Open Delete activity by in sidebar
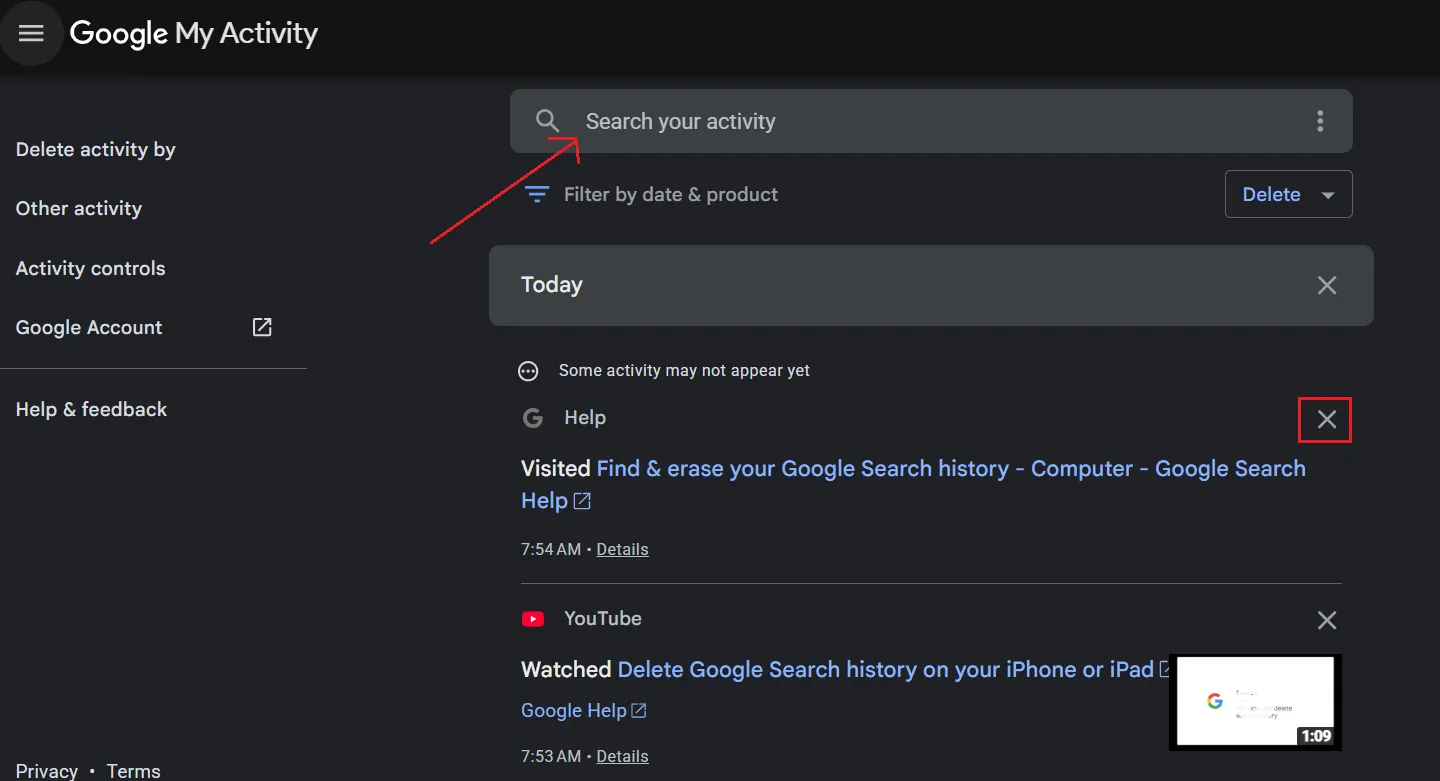The height and width of the screenshot is (781, 1440). pyautogui.click(x=96, y=149)
